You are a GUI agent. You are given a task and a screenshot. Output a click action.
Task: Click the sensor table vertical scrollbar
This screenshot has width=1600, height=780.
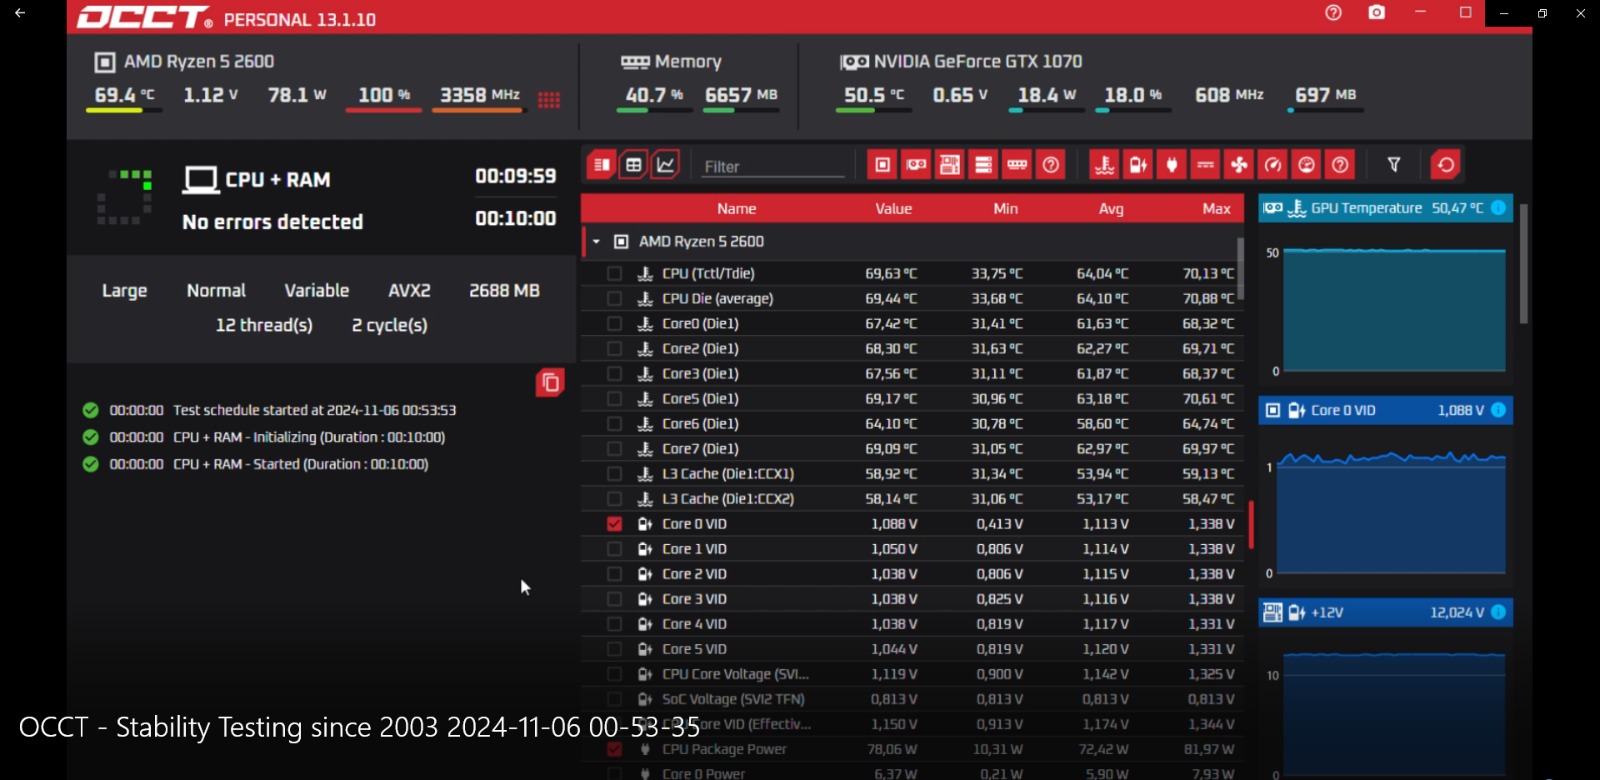(x=1241, y=268)
